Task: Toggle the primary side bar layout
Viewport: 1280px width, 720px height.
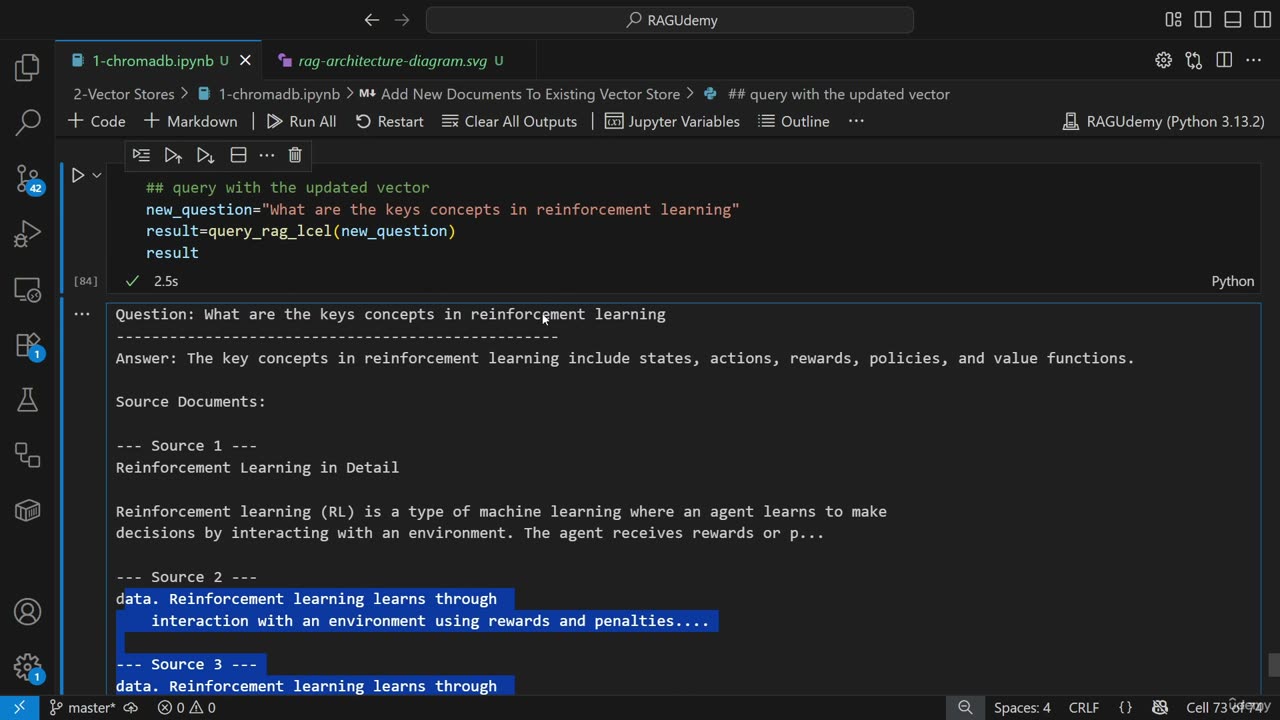Action: click(x=1203, y=20)
